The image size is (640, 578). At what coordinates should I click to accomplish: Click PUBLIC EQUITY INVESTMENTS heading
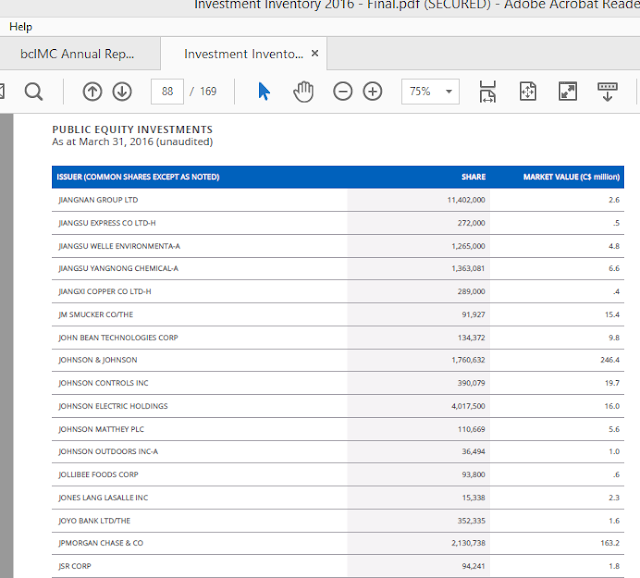[132, 130]
